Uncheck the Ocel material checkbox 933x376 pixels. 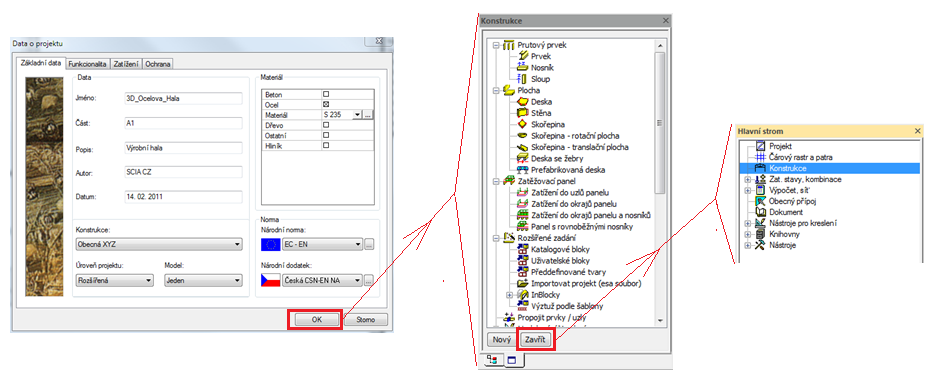tap(325, 104)
